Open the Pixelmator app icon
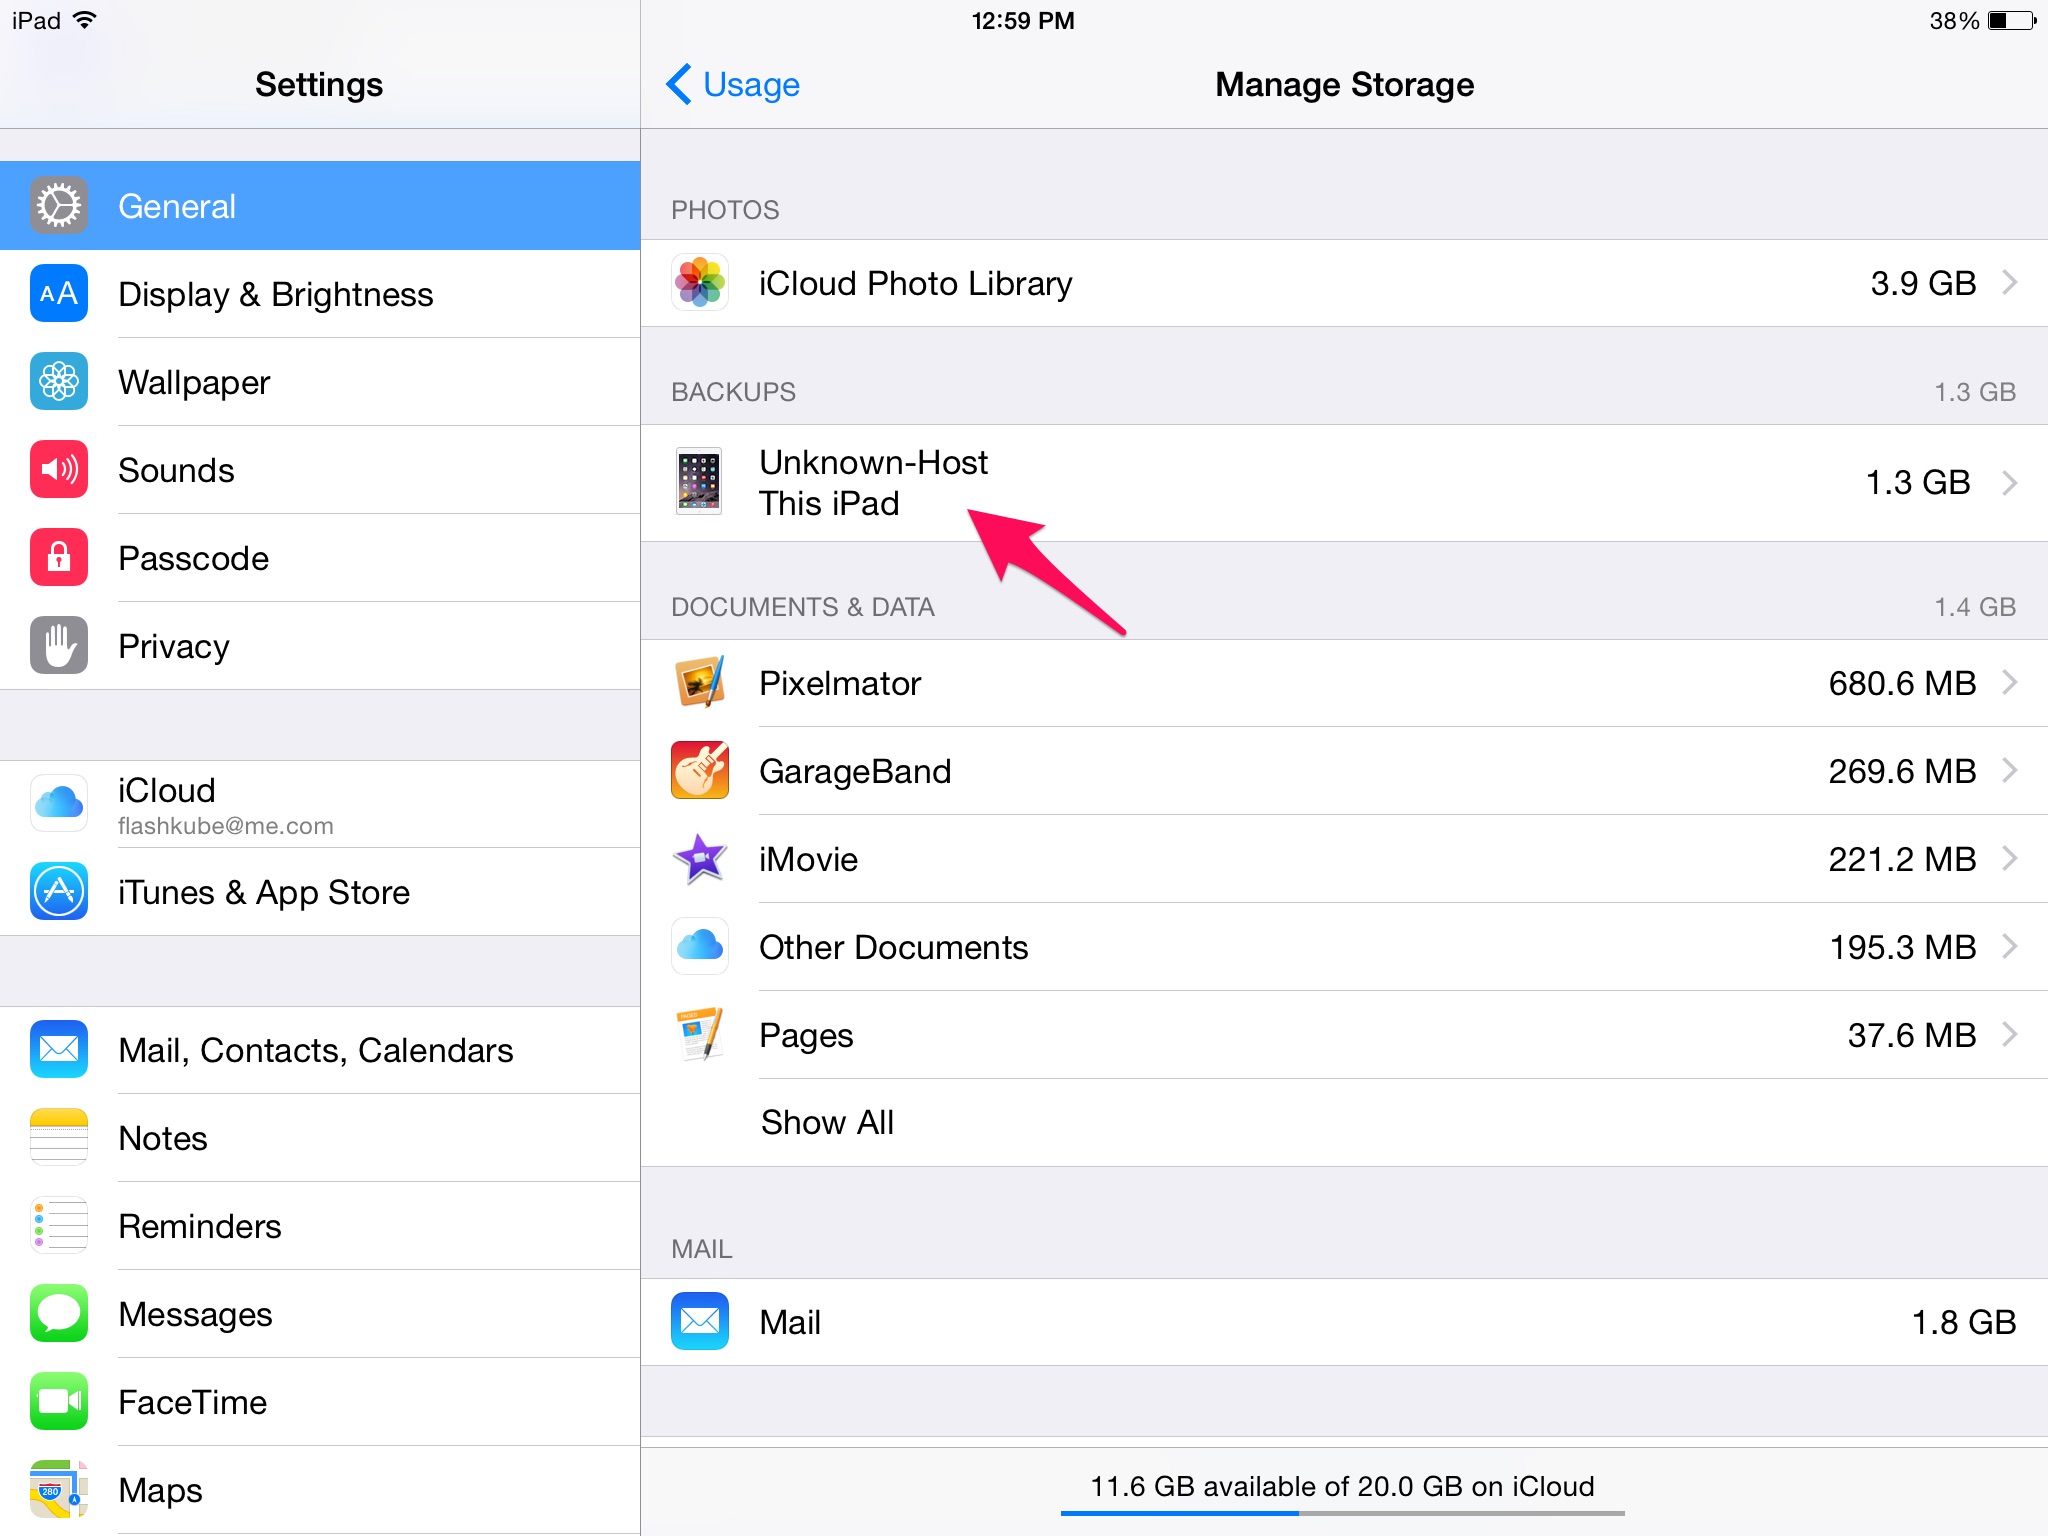The image size is (2048, 1536). [699, 683]
